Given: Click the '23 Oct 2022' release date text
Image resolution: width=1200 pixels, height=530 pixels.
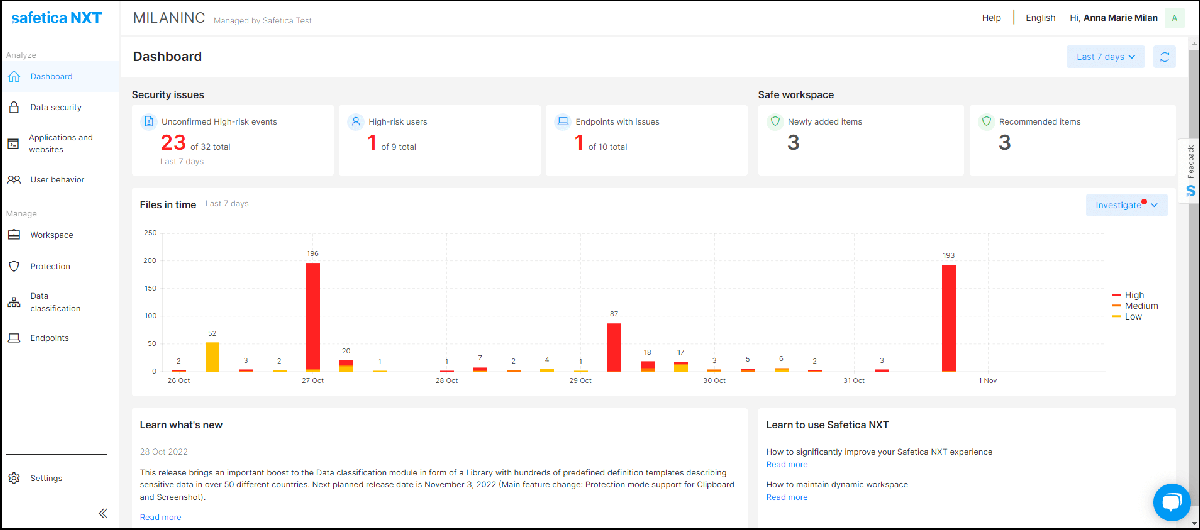Looking at the screenshot, I should point(164,452).
